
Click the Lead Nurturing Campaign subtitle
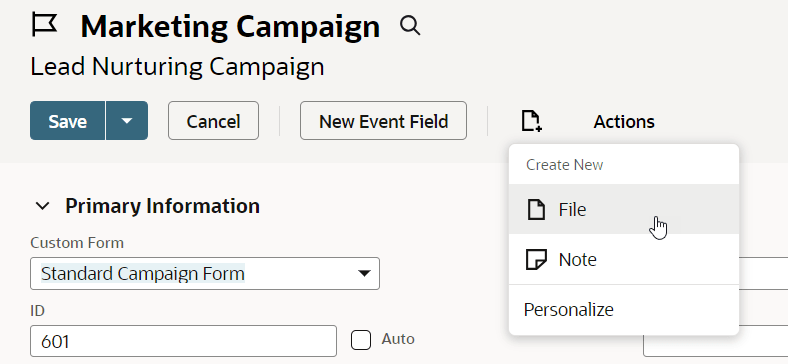pos(177,67)
